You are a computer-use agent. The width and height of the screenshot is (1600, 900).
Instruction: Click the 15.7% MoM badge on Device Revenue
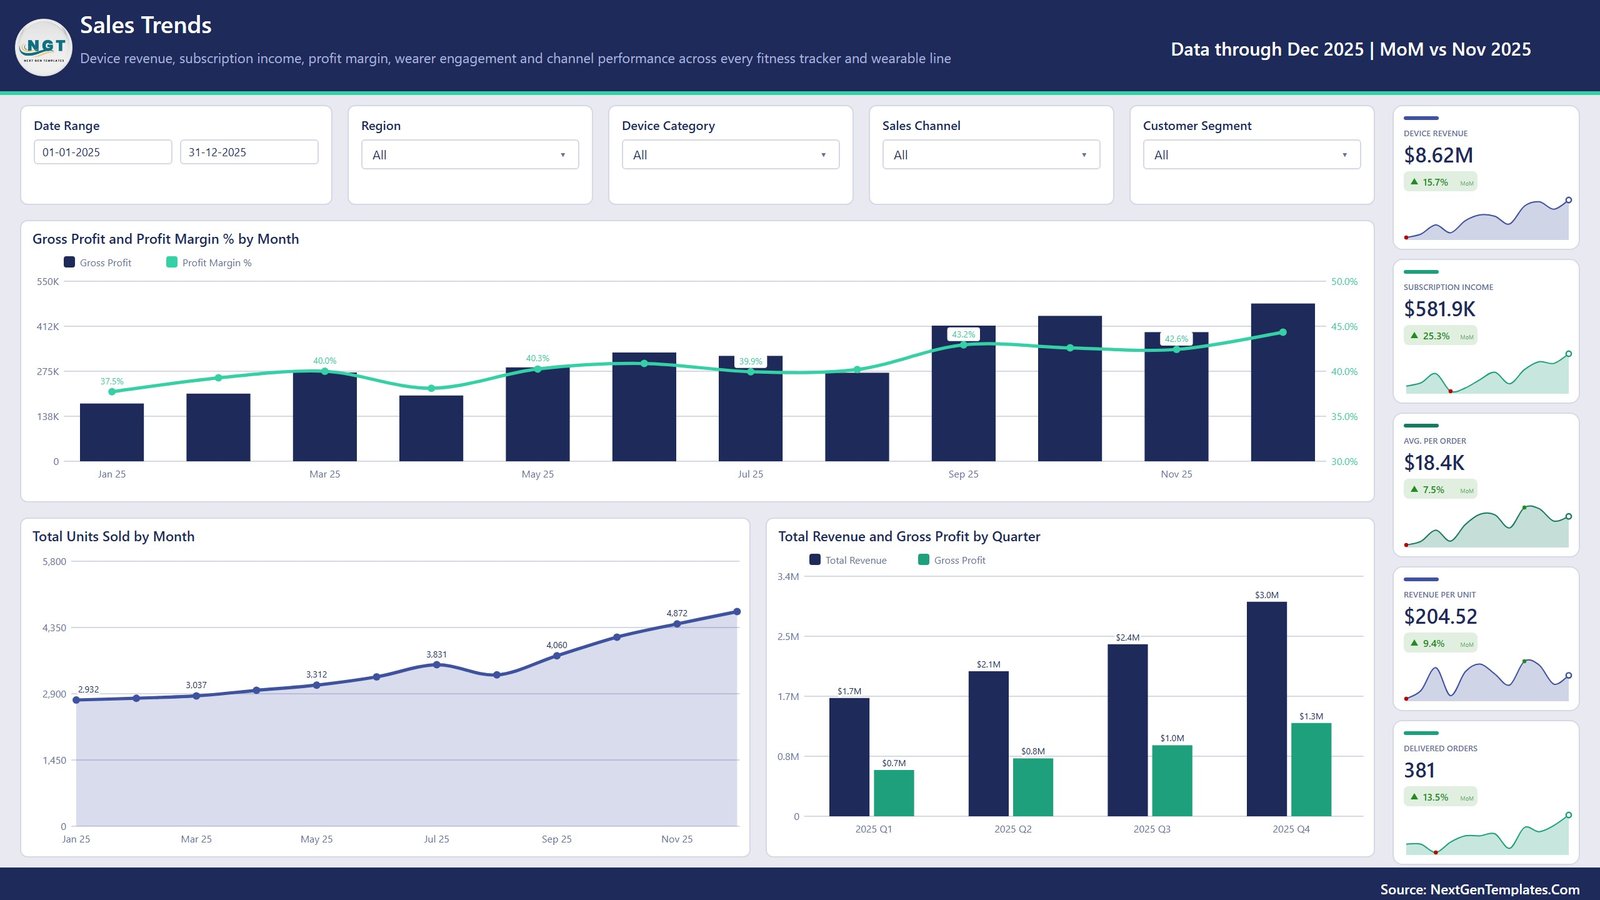coord(1441,182)
